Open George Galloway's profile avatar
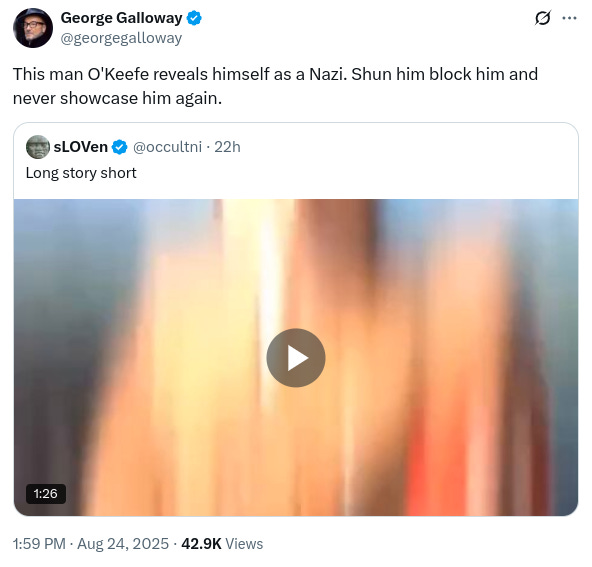Viewport: 592px width, 567px height. (x=33, y=28)
